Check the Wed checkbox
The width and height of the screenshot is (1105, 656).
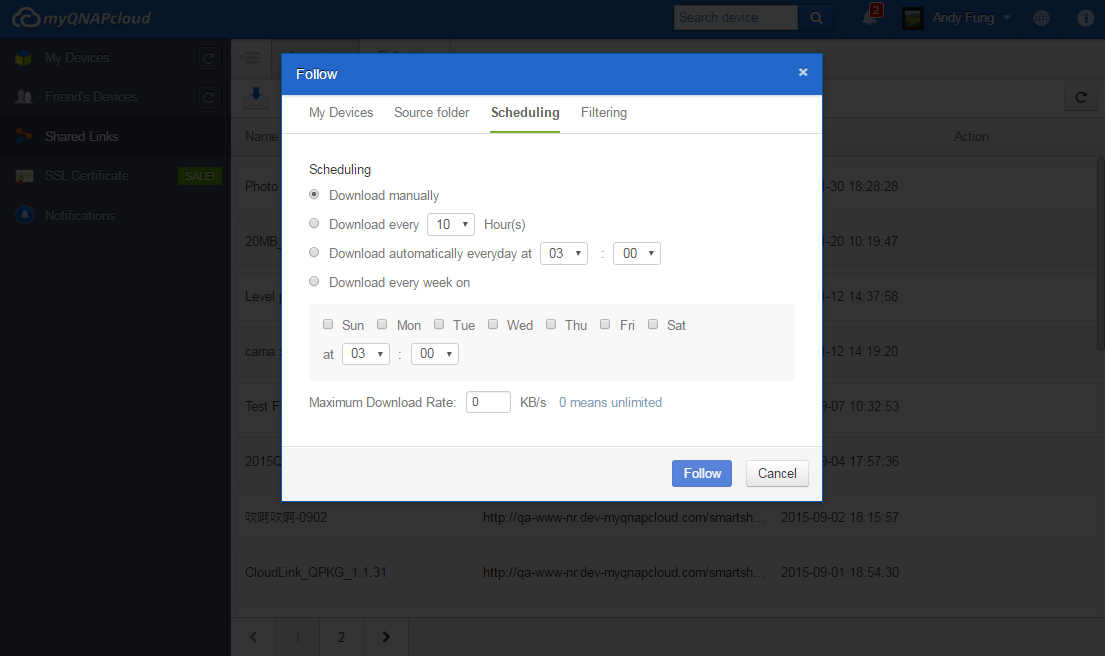coord(493,324)
